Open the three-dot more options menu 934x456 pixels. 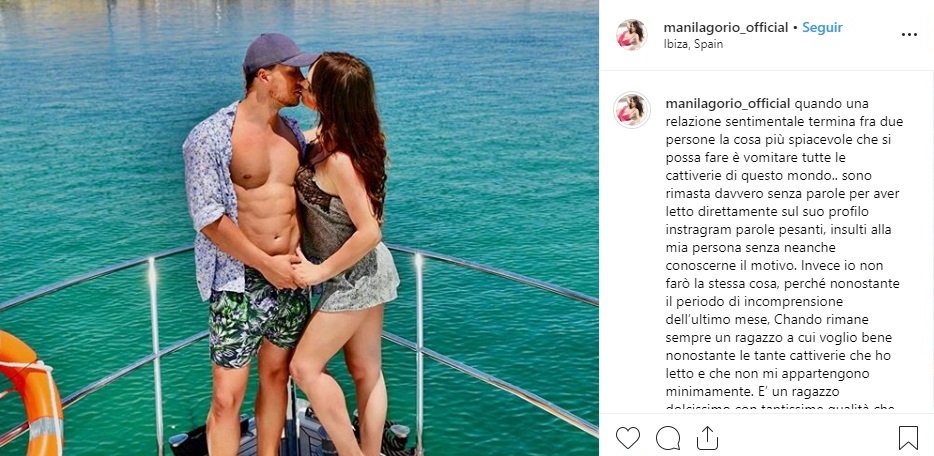pyautogui.click(x=909, y=35)
